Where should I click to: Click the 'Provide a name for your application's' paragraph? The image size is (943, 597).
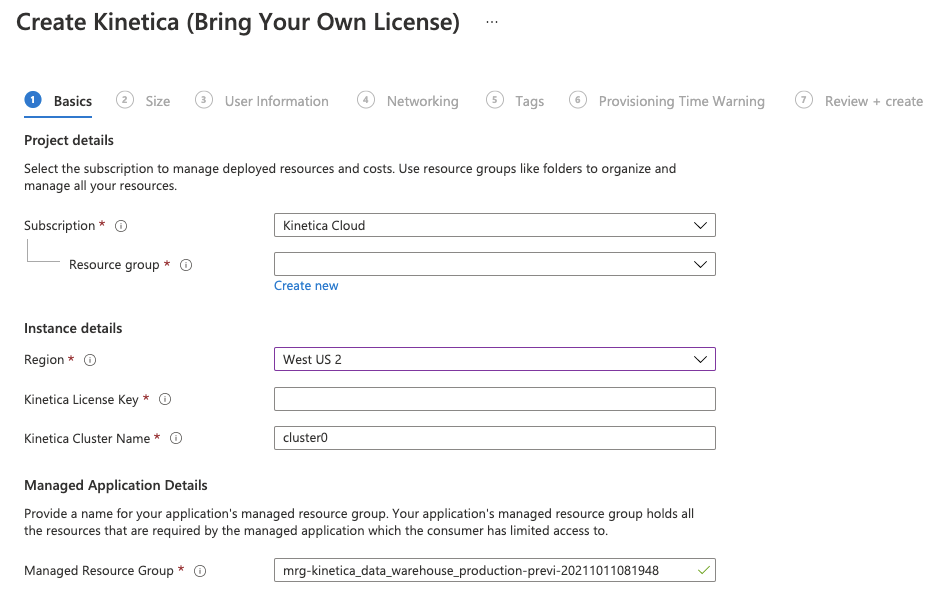pyautogui.click(x=359, y=522)
